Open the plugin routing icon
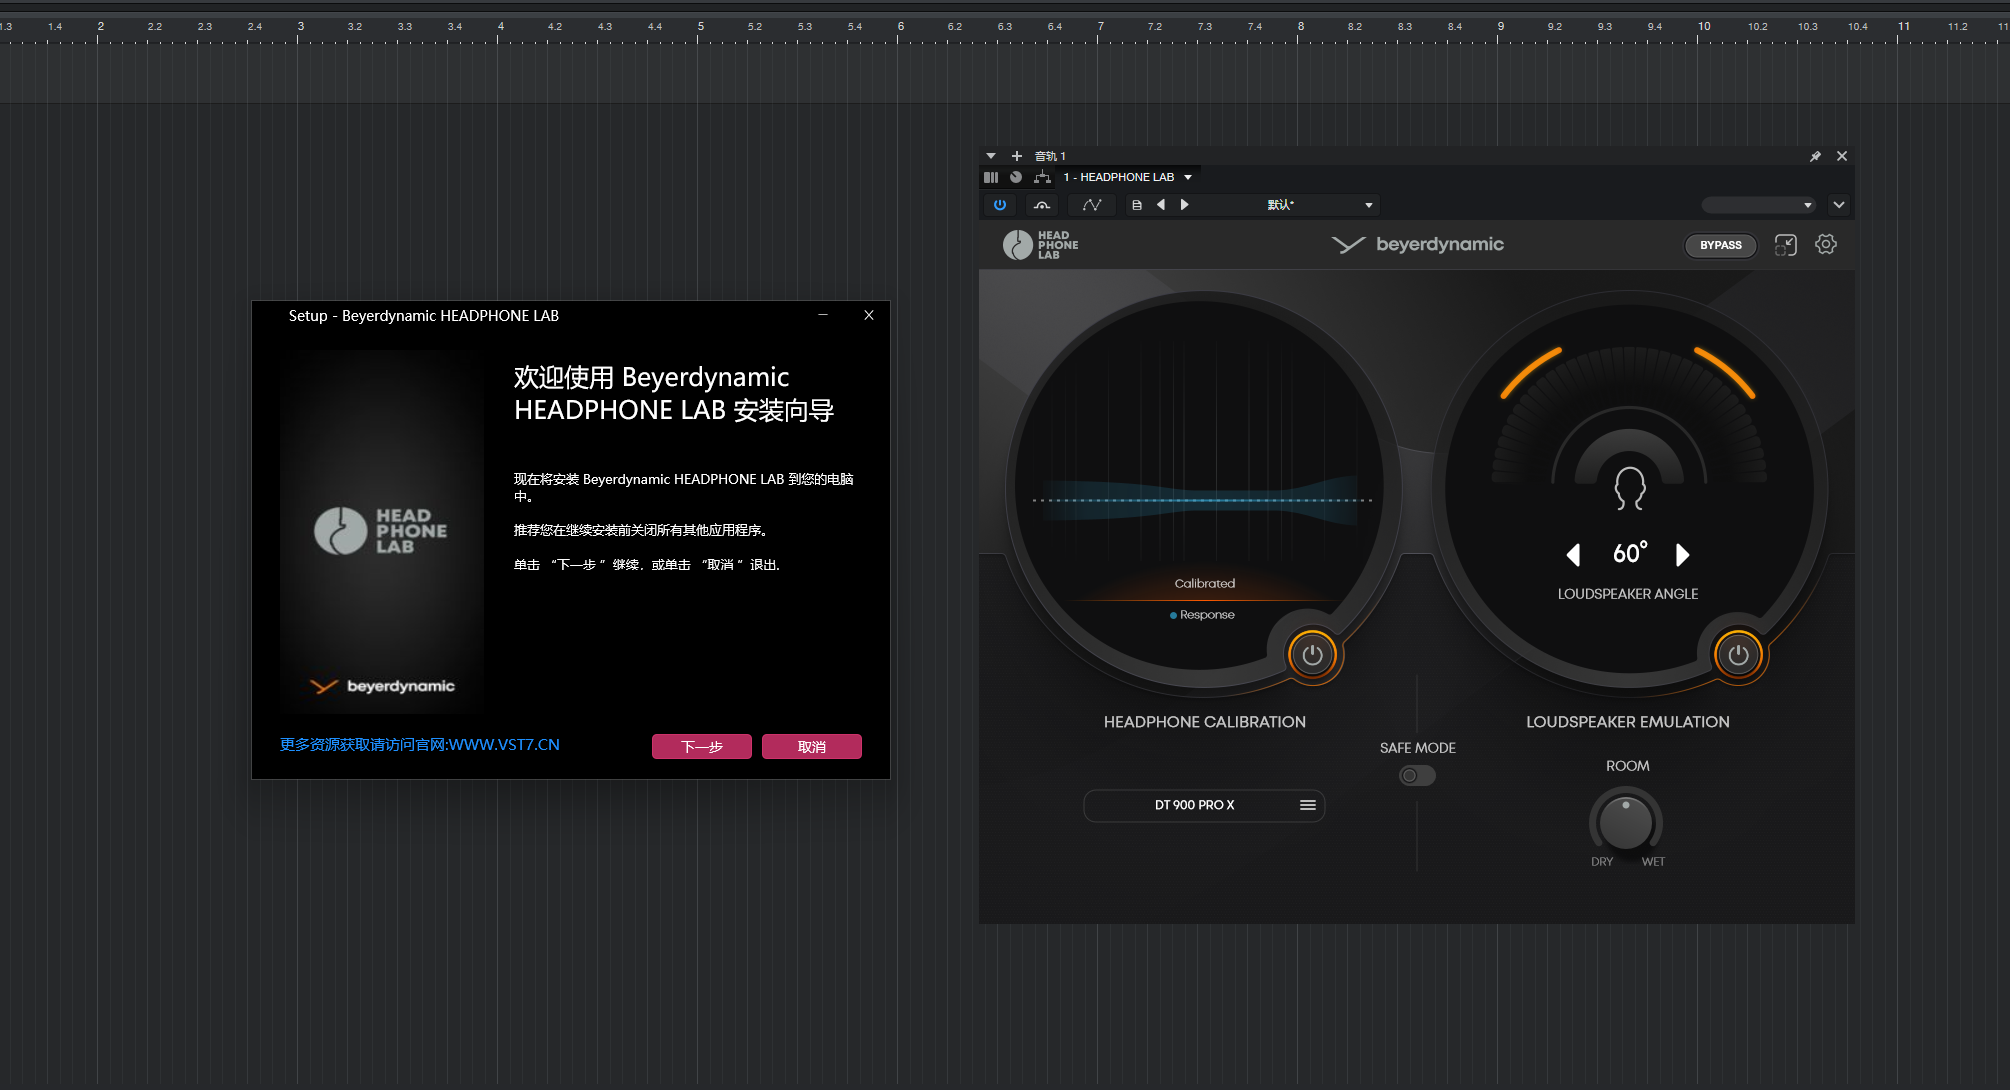The height and width of the screenshot is (1090, 2010). coord(1042,177)
